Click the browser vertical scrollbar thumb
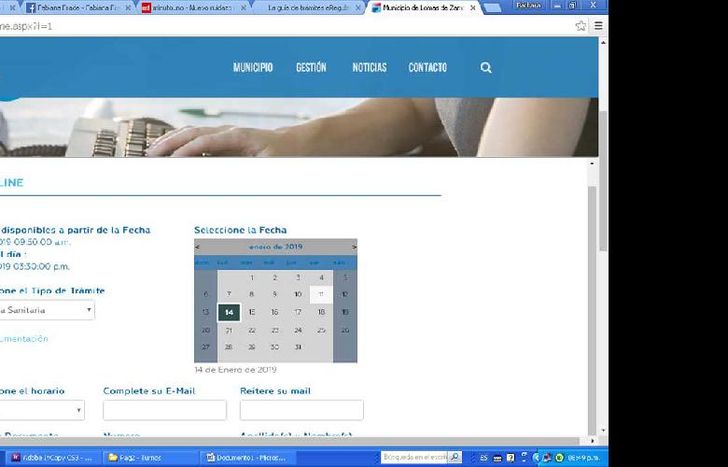This screenshot has height=467, width=728. coord(603,181)
